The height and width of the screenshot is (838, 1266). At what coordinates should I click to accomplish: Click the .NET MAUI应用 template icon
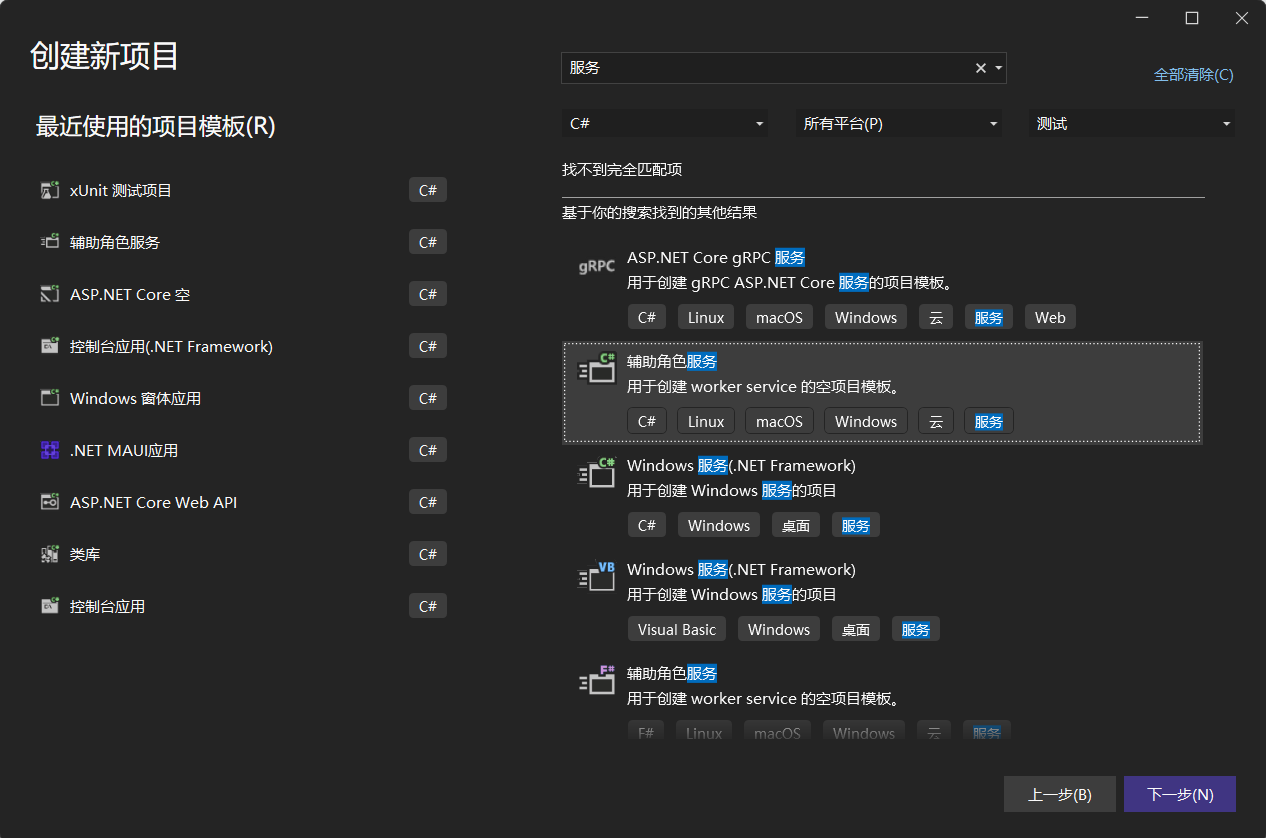point(50,450)
